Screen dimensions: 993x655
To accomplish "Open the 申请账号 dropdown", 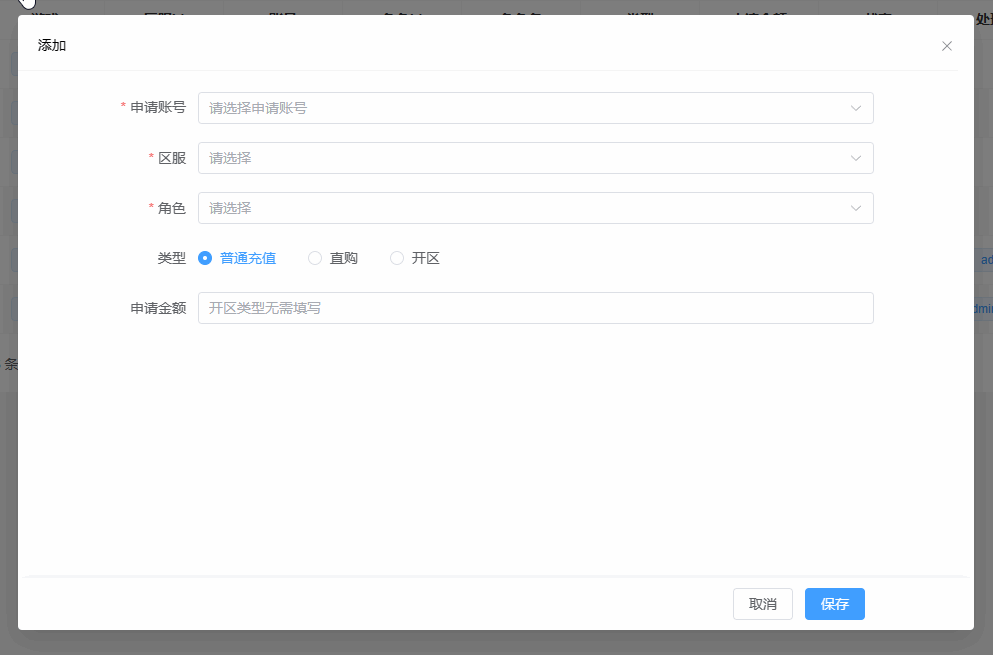I will tap(536, 108).
